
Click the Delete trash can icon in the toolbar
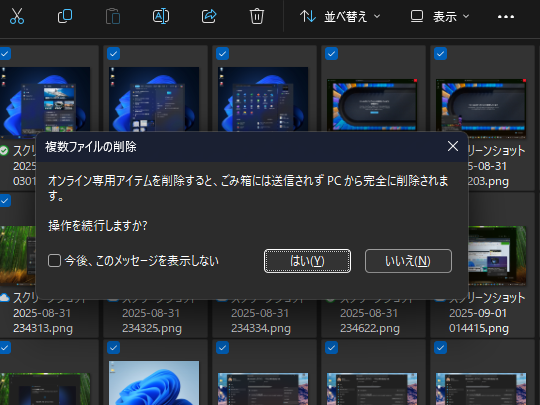pos(257,17)
